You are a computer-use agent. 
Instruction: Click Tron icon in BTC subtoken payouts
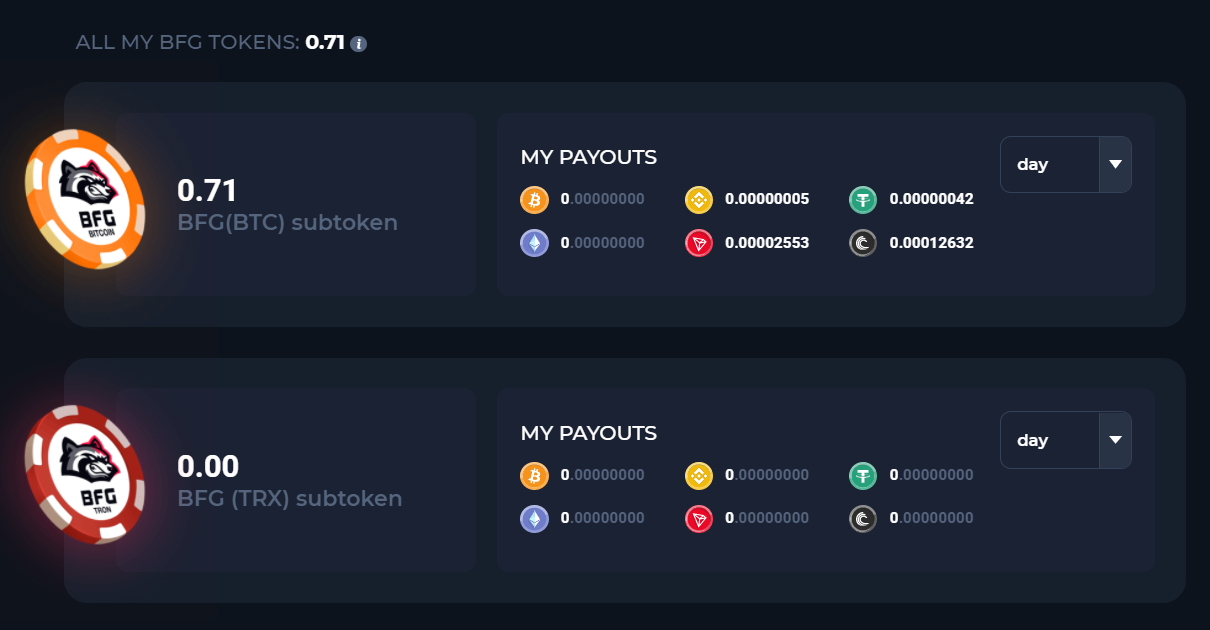(699, 242)
